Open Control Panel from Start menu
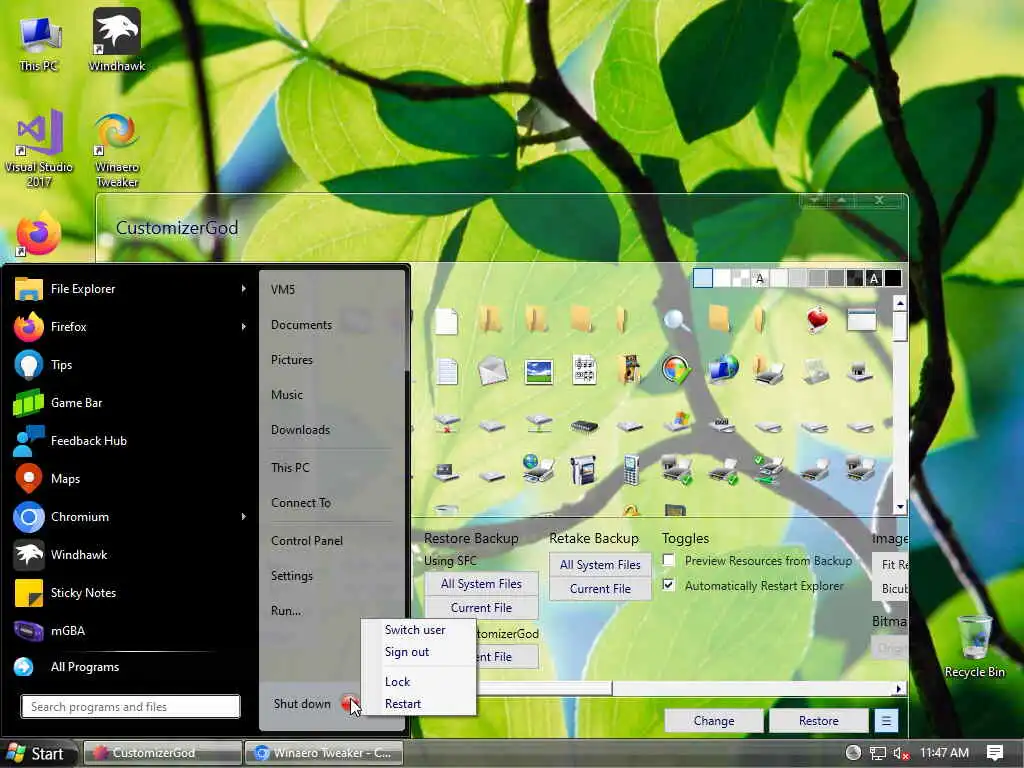Screen dimensions: 1024x768 point(306,541)
